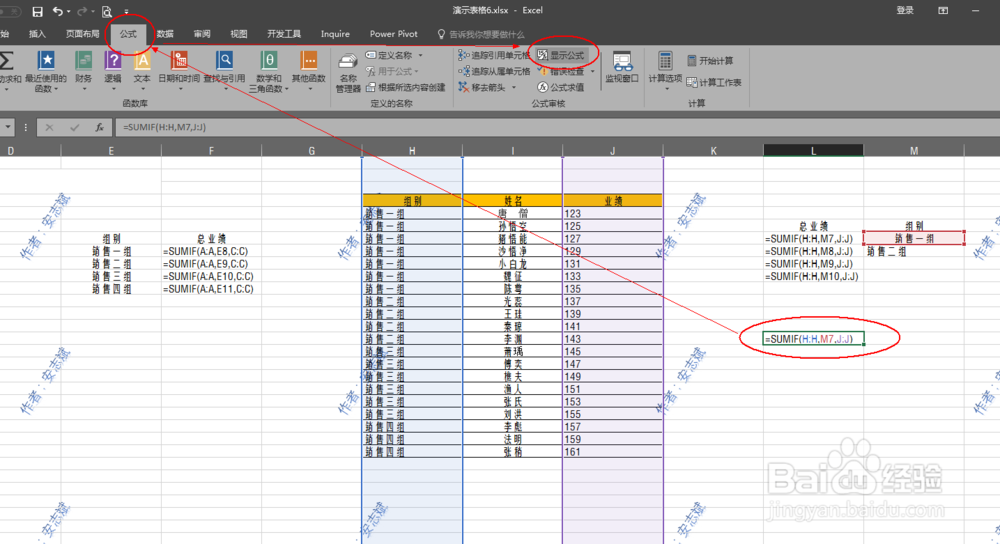Click 移去箭头 remove arrows
1000x544 pixels.
pyautogui.click(x=483, y=87)
